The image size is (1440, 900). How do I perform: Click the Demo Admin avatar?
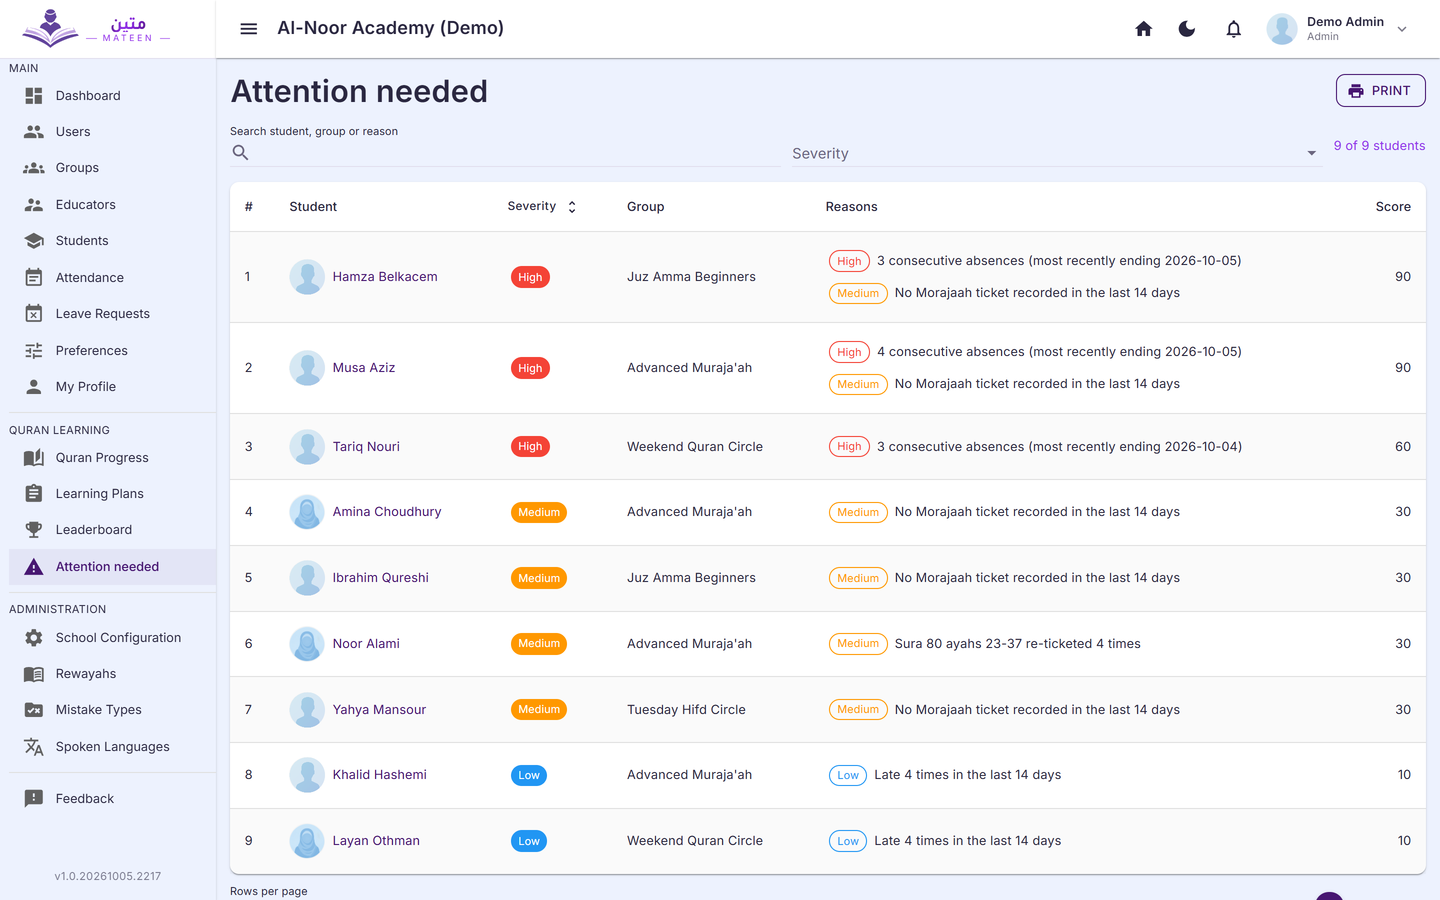point(1282,29)
